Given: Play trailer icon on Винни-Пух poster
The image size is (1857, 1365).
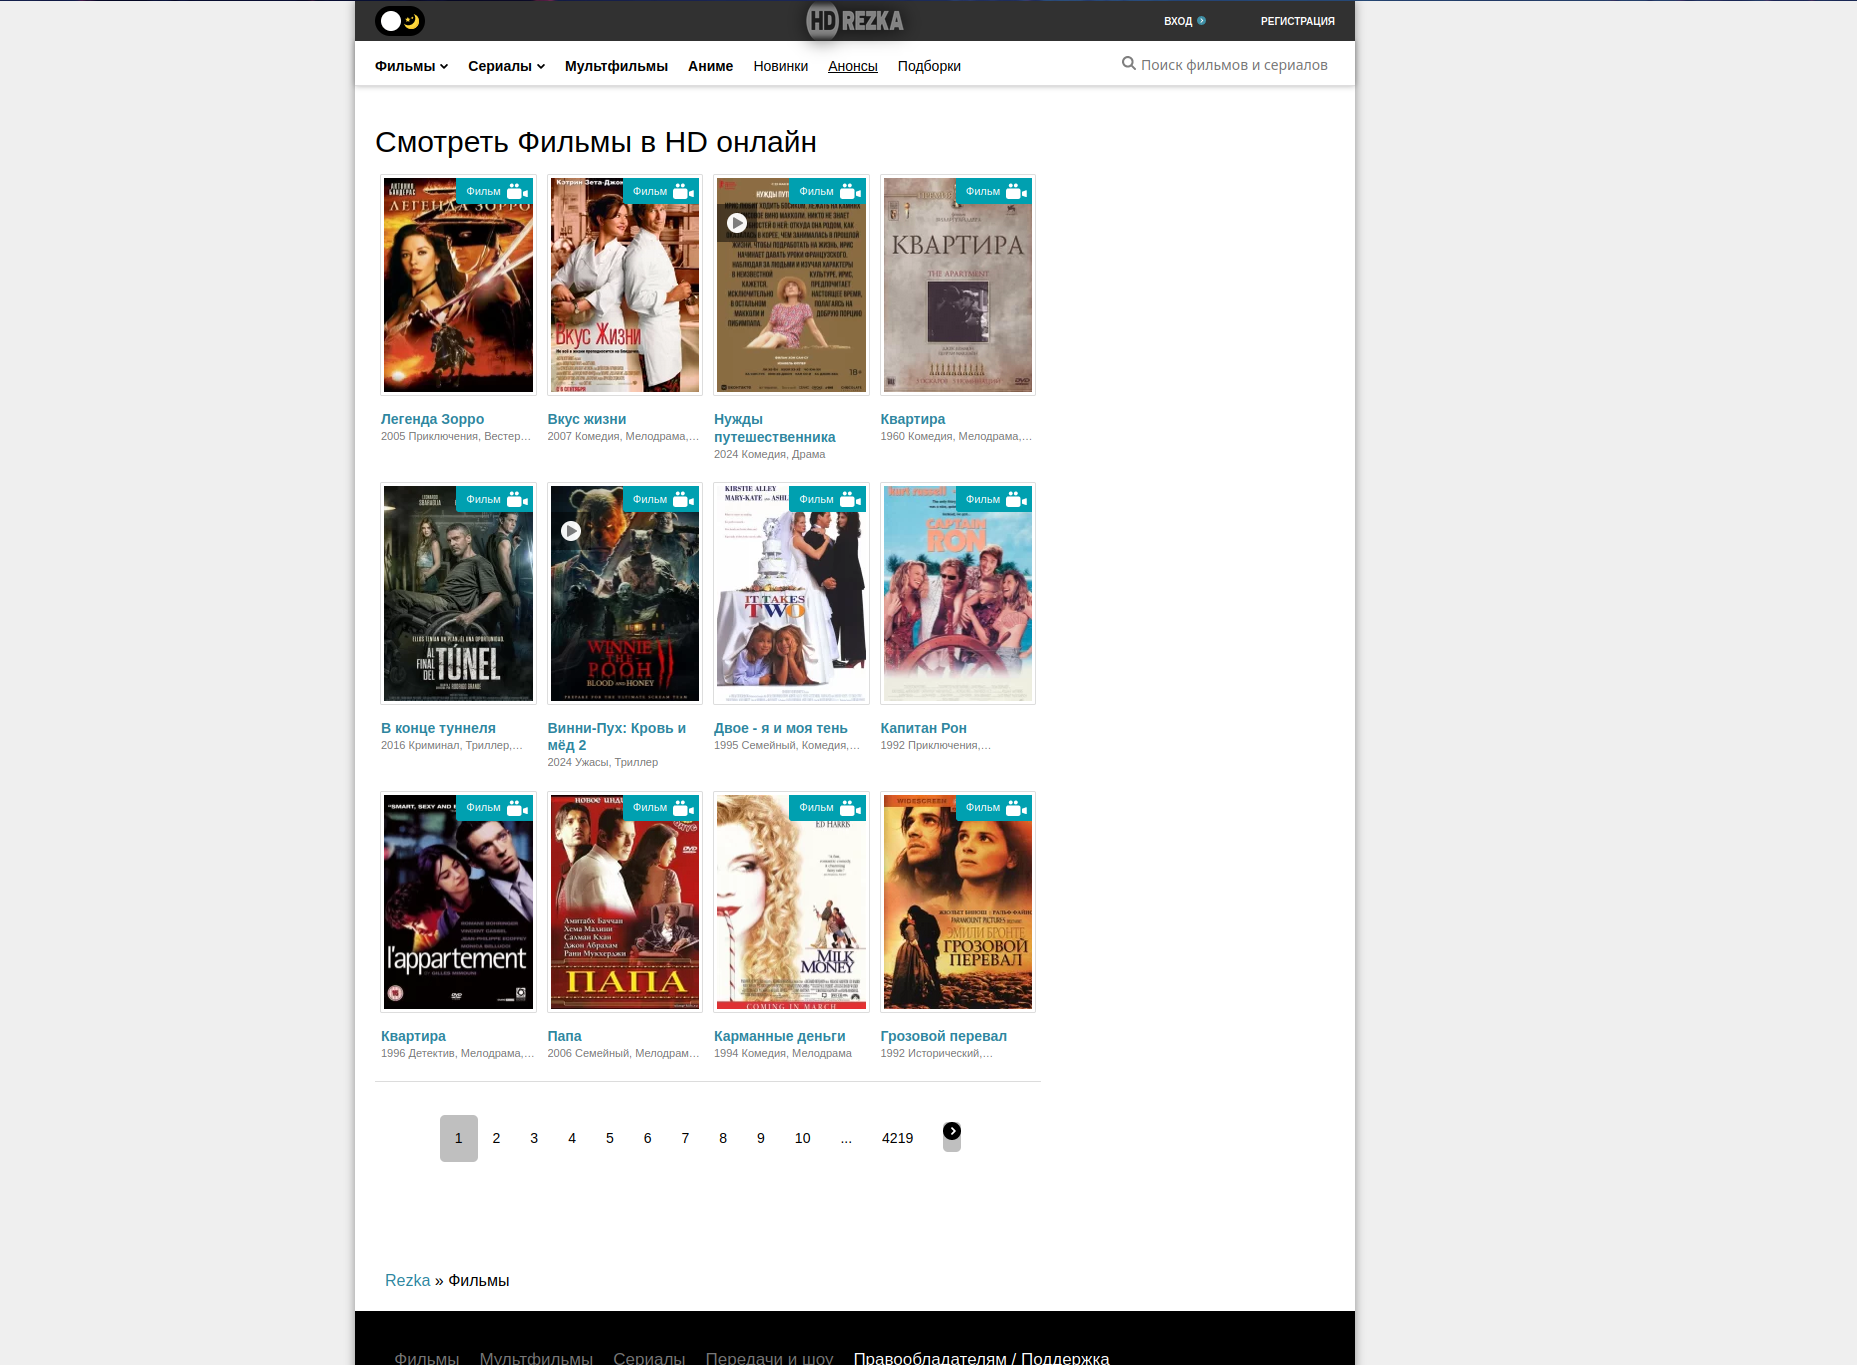Looking at the screenshot, I should 571,531.
